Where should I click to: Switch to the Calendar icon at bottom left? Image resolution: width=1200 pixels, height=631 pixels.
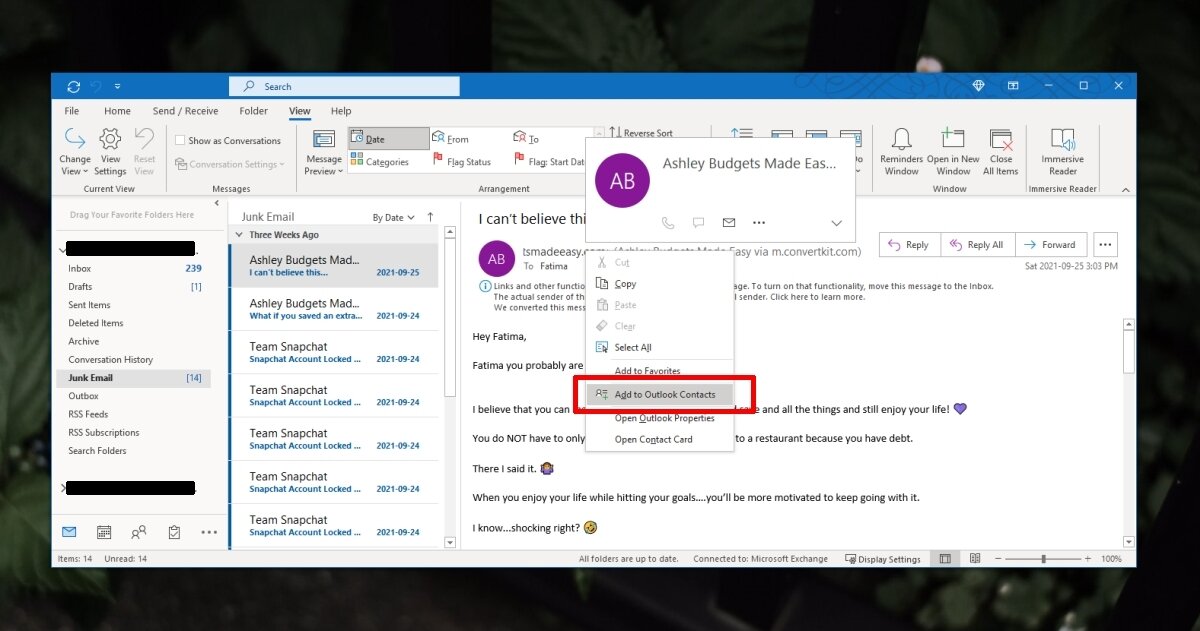point(104,532)
